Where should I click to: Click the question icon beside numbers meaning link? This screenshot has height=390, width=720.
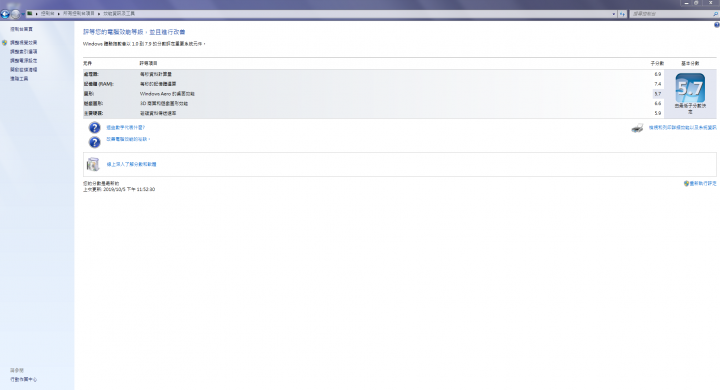94,128
